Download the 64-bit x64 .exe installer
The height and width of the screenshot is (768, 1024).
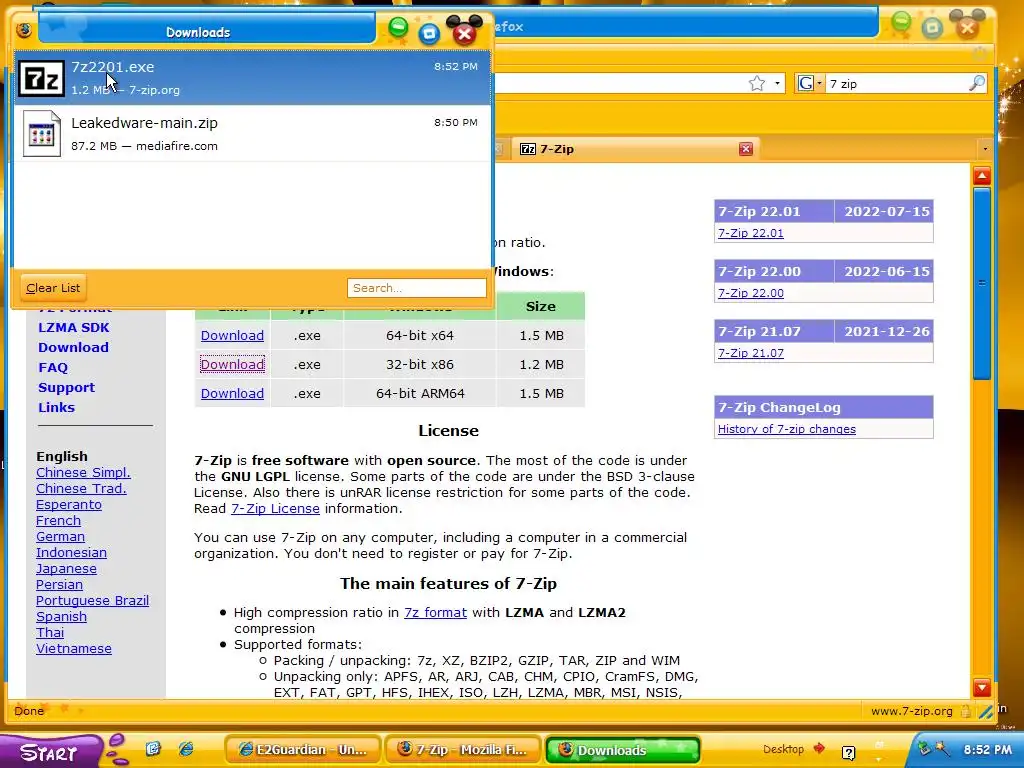tap(232, 336)
